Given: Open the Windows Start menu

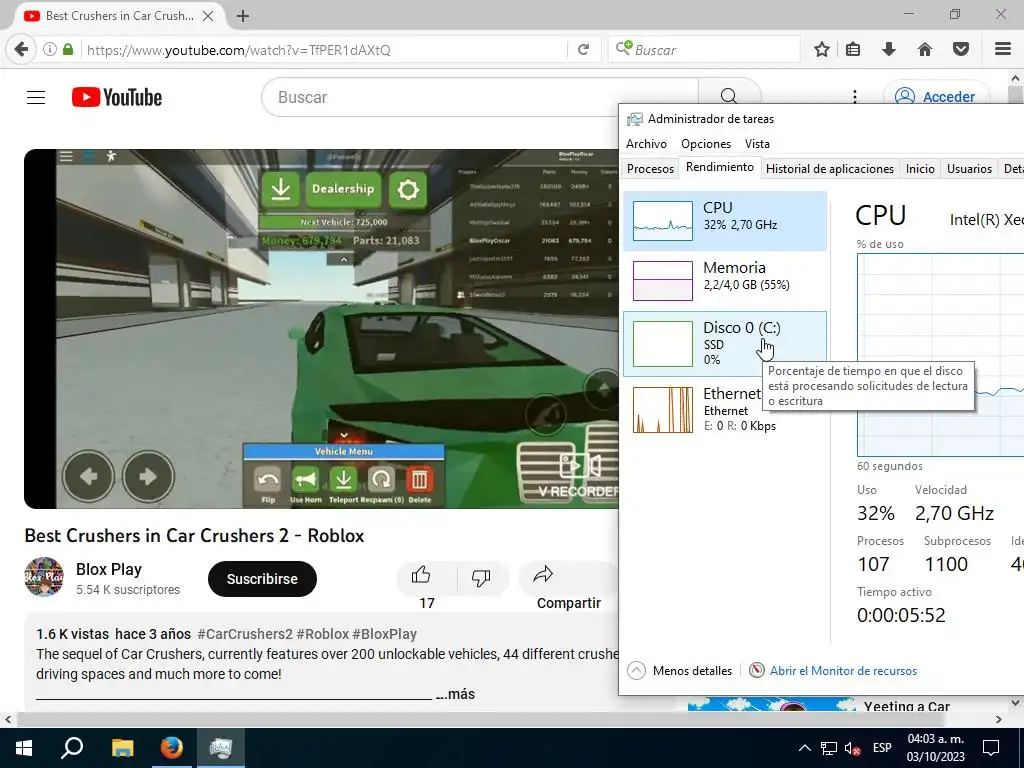Looking at the screenshot, I should 24,748.
